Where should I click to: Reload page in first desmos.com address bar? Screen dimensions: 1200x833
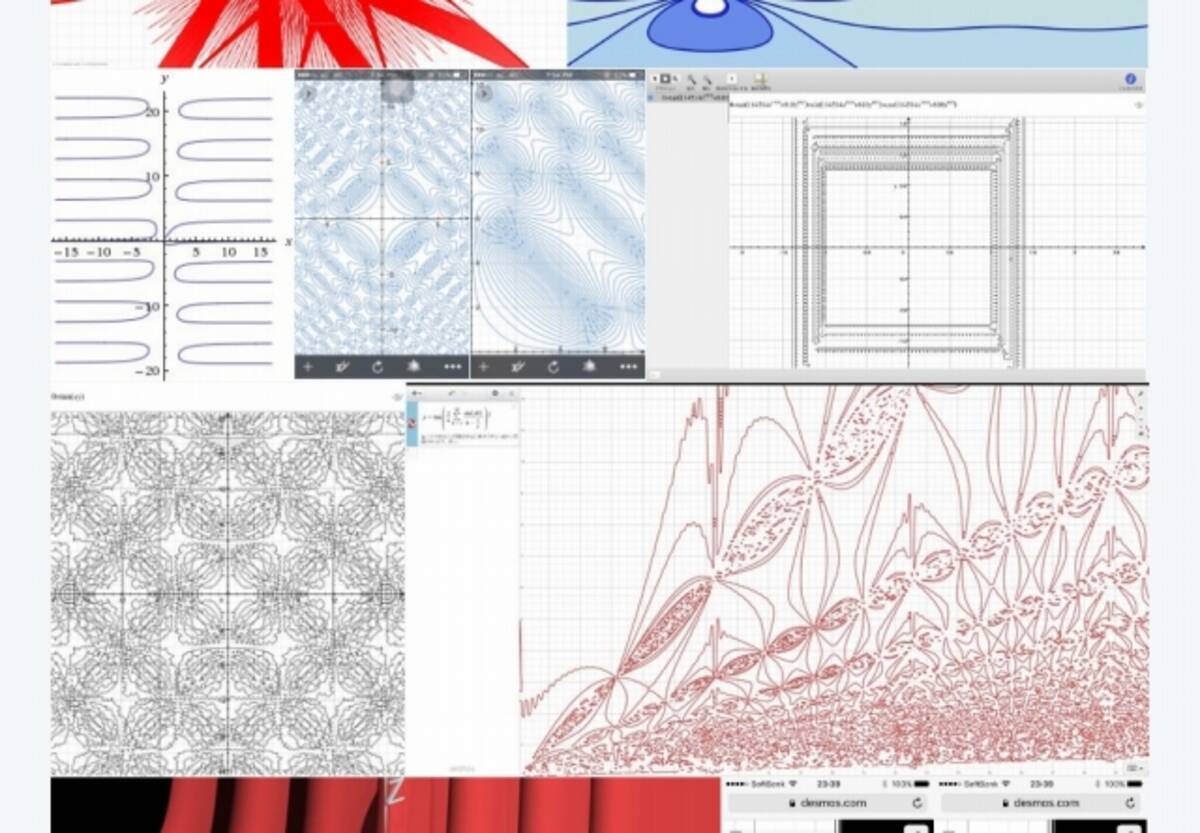(917, 803)
